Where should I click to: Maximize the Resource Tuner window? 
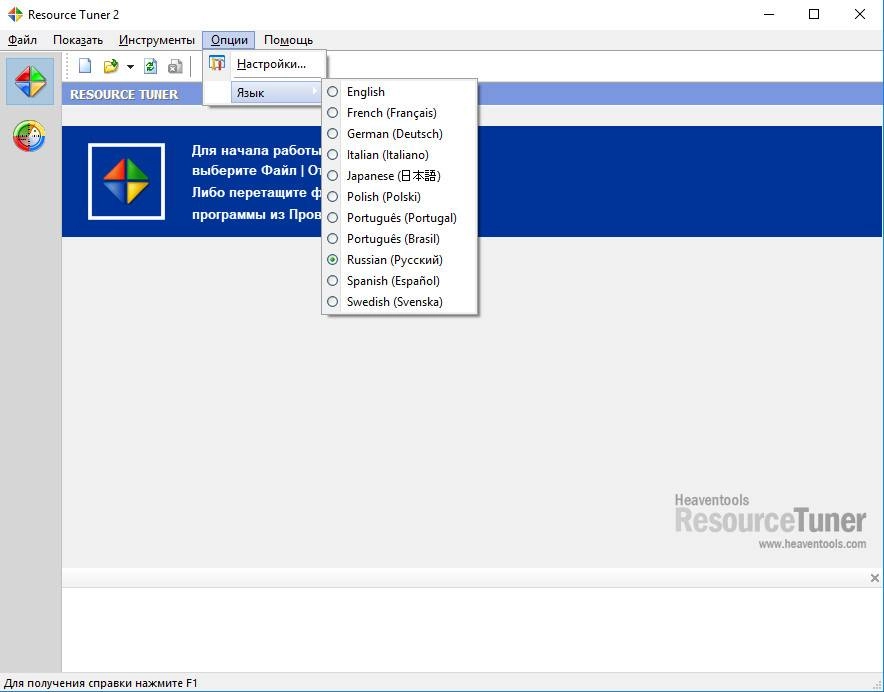click(x=814, y=14)
